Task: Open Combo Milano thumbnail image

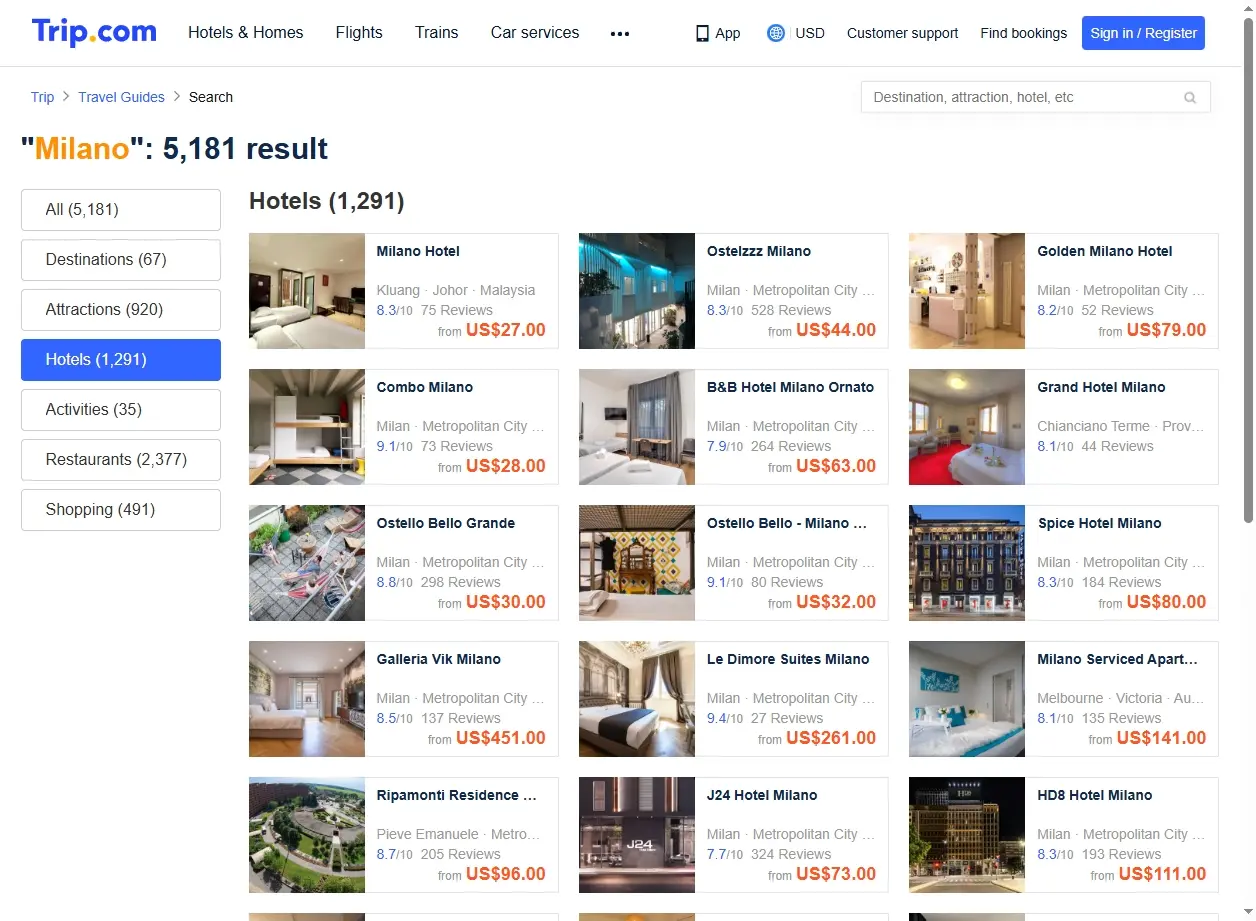Action: coord(307,427)
